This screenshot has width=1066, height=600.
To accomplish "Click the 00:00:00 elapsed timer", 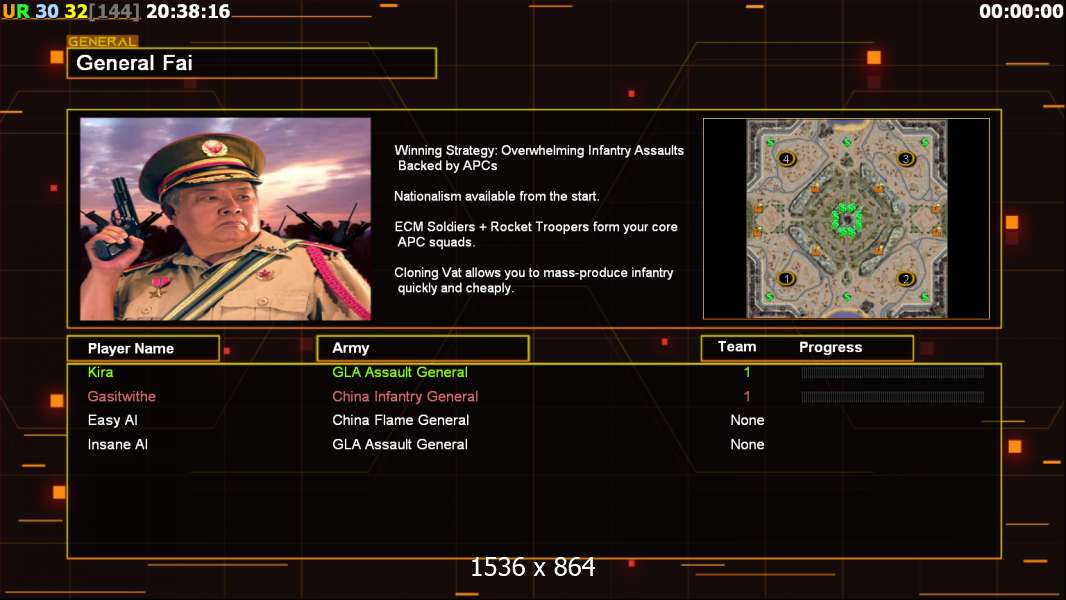I will coord(1021,12).
